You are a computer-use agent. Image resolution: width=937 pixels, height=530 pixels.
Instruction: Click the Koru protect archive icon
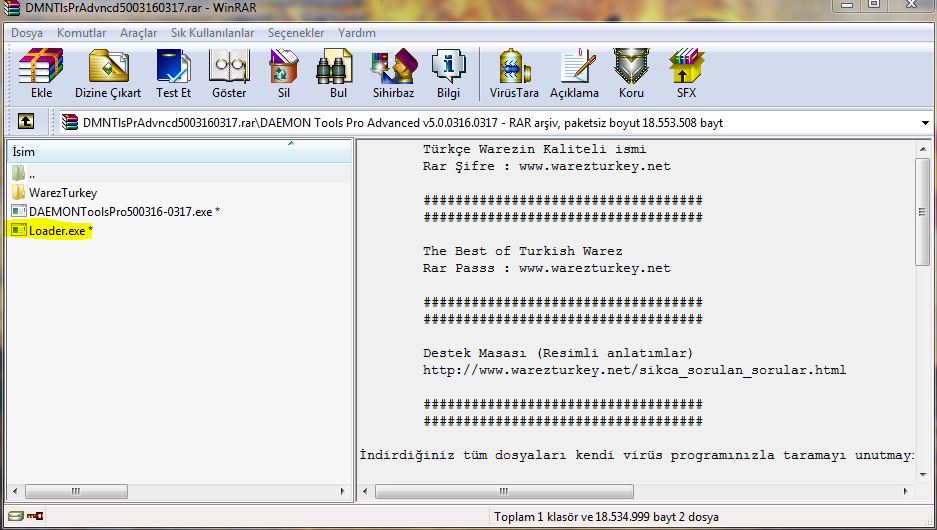(x=631, y=67)
